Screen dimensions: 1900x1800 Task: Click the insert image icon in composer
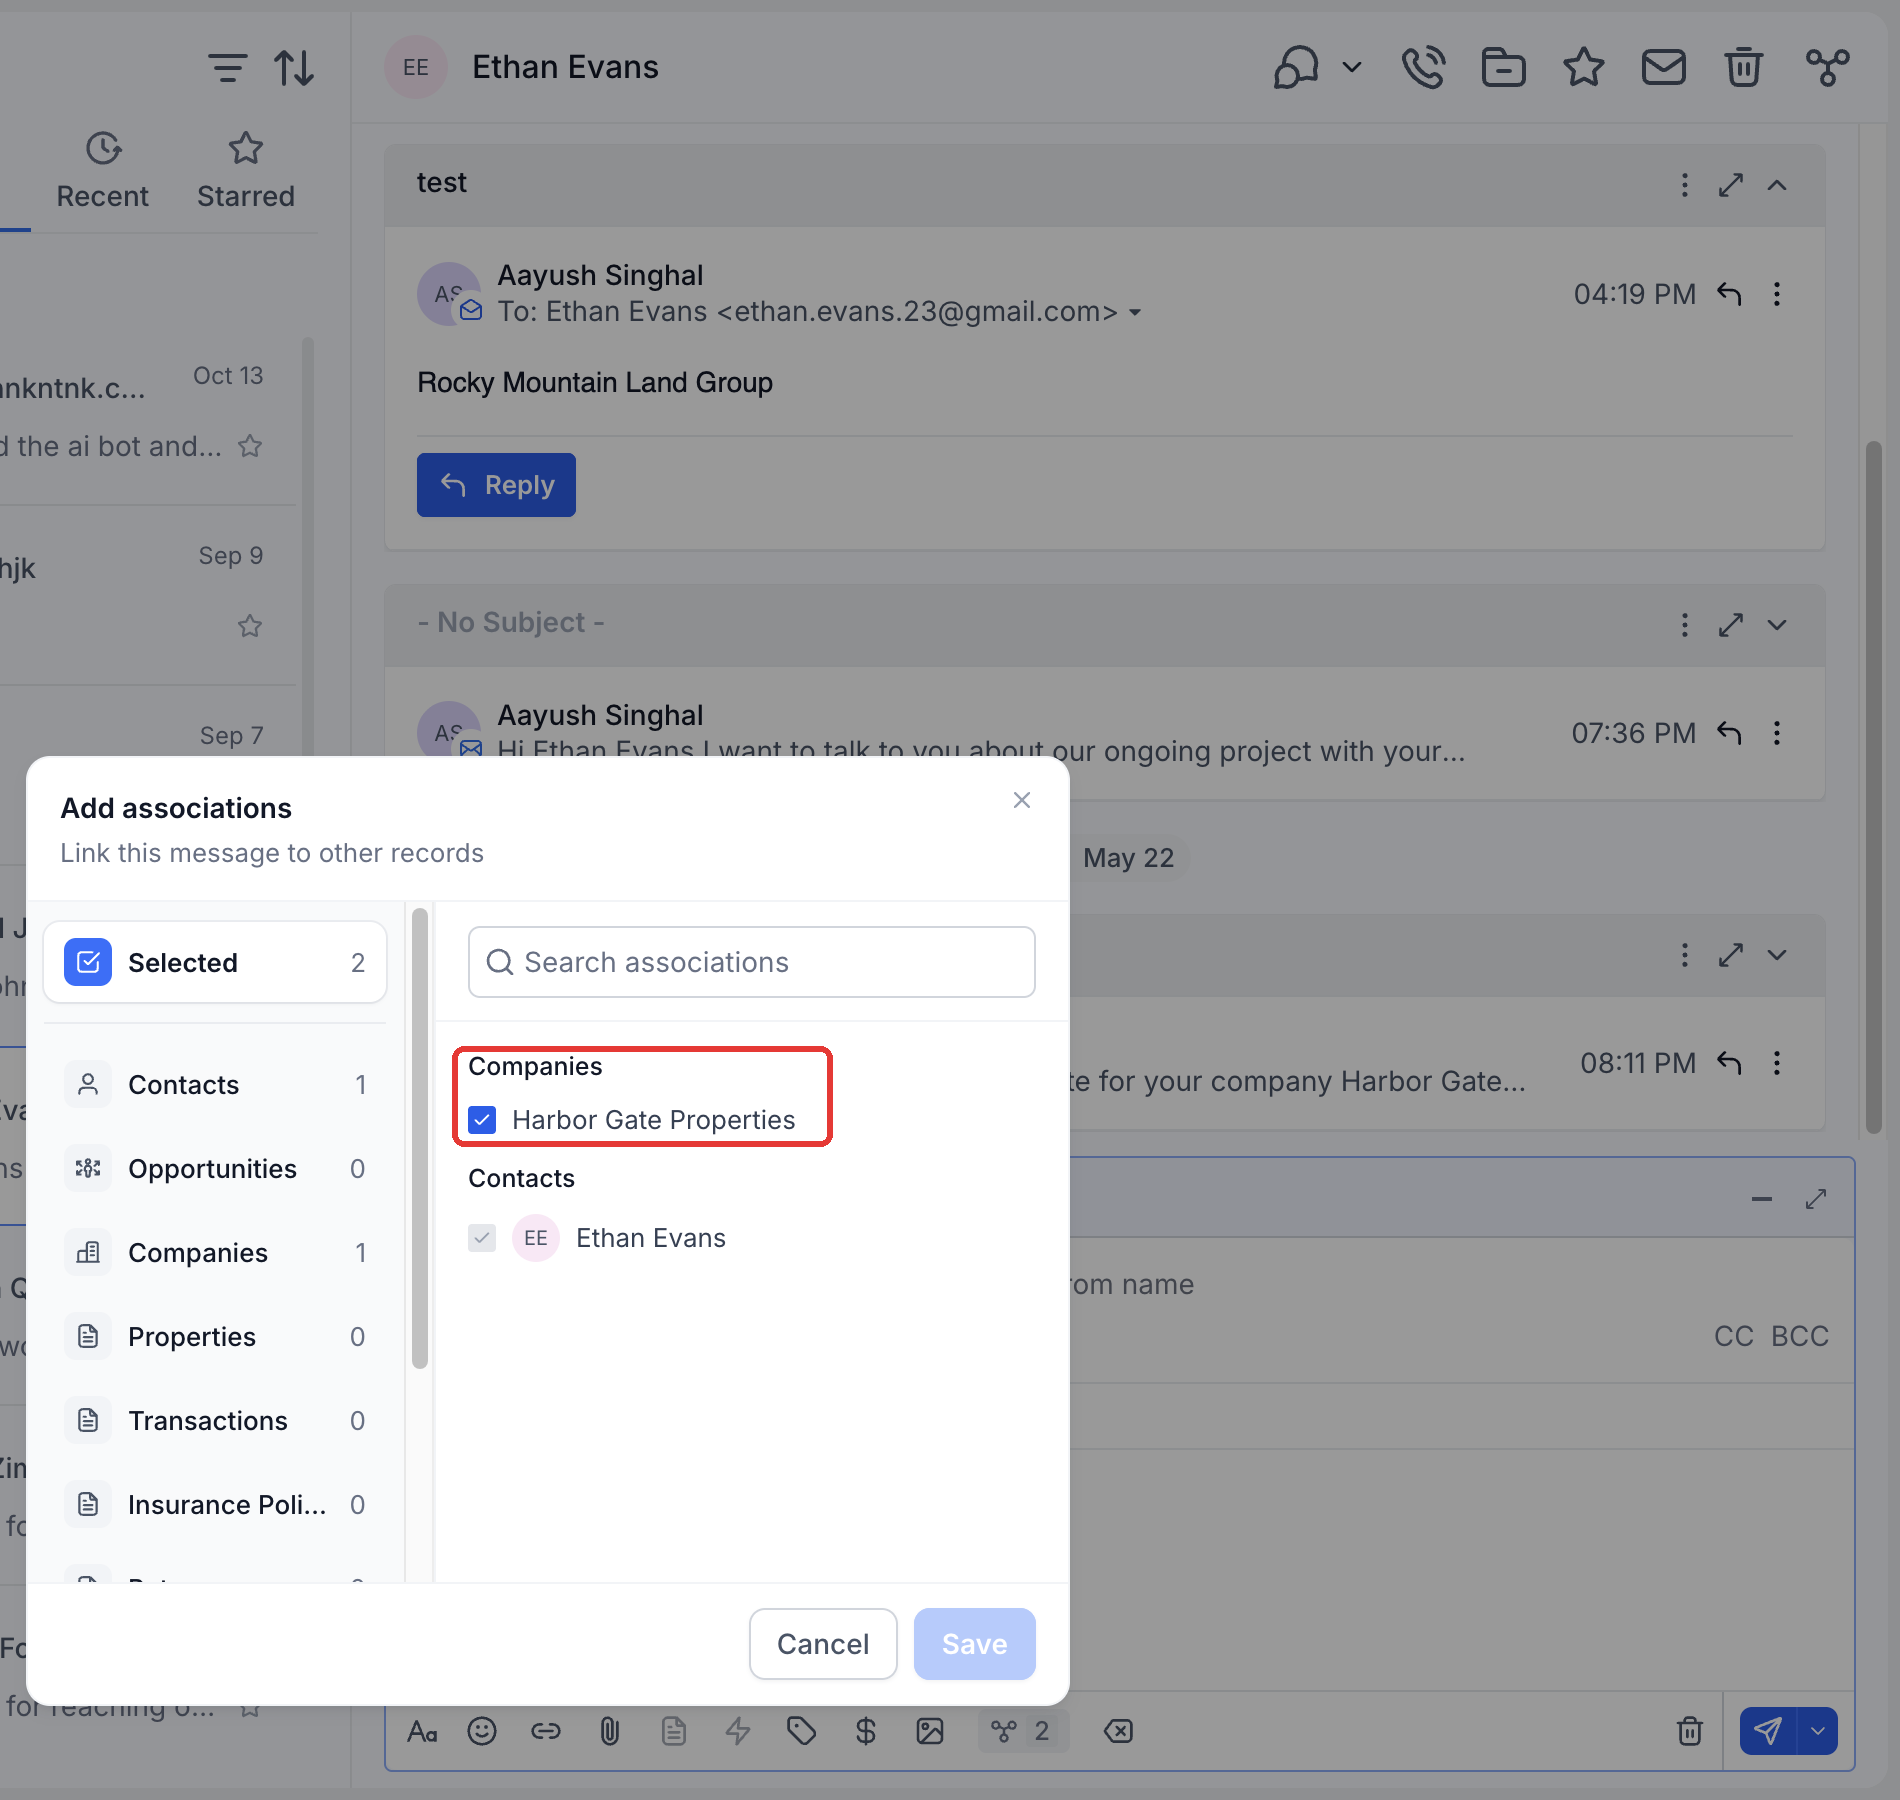coord(930,1731)
